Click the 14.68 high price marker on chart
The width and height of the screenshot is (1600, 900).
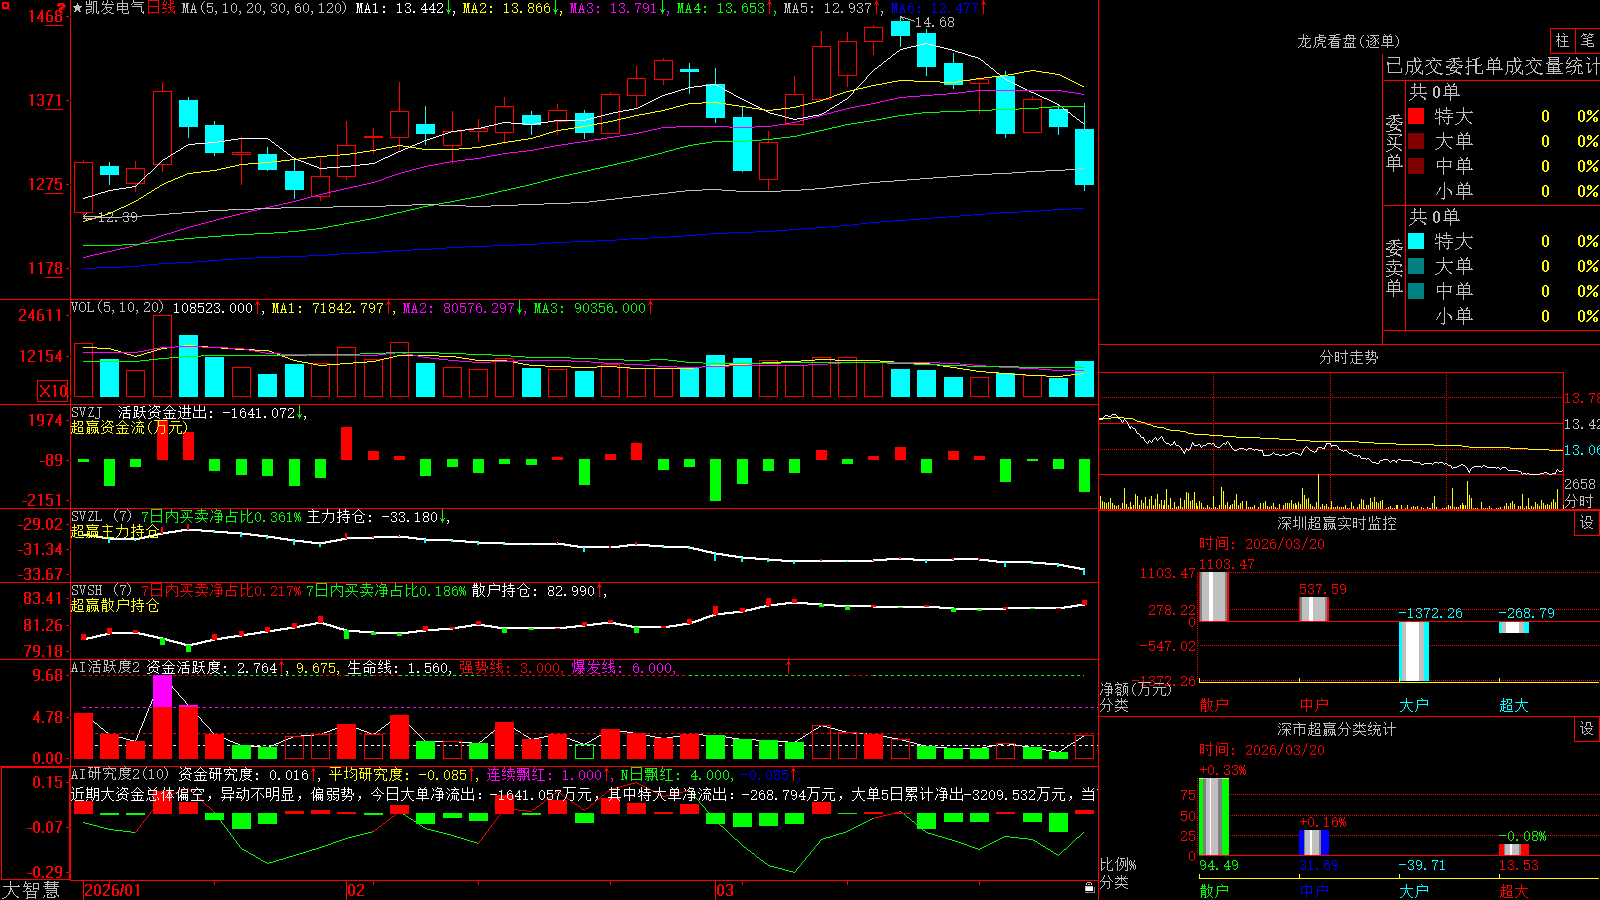click(x=934, y=22)
